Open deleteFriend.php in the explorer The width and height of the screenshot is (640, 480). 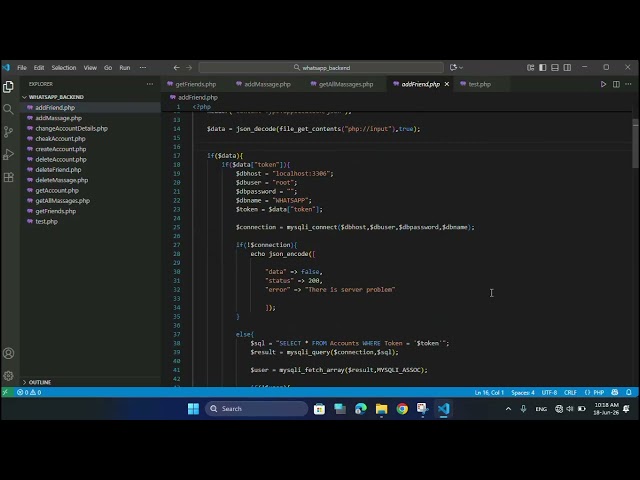pyautogui.click(x=58, y=170)
